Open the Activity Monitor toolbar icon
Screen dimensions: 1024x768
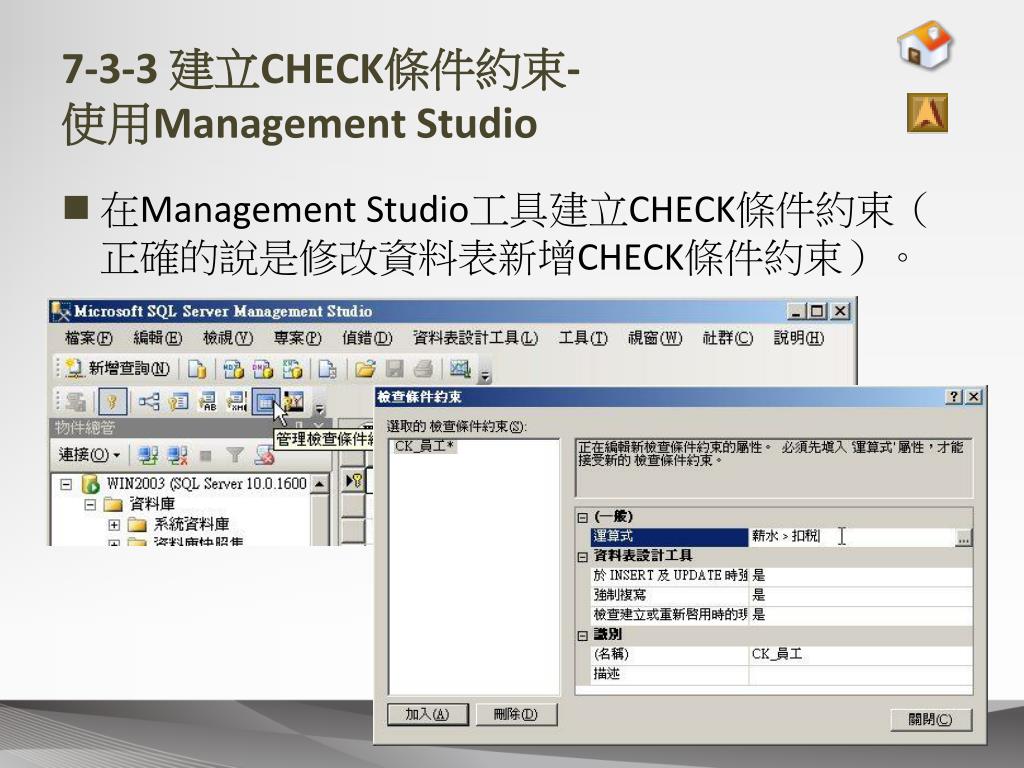460,369
